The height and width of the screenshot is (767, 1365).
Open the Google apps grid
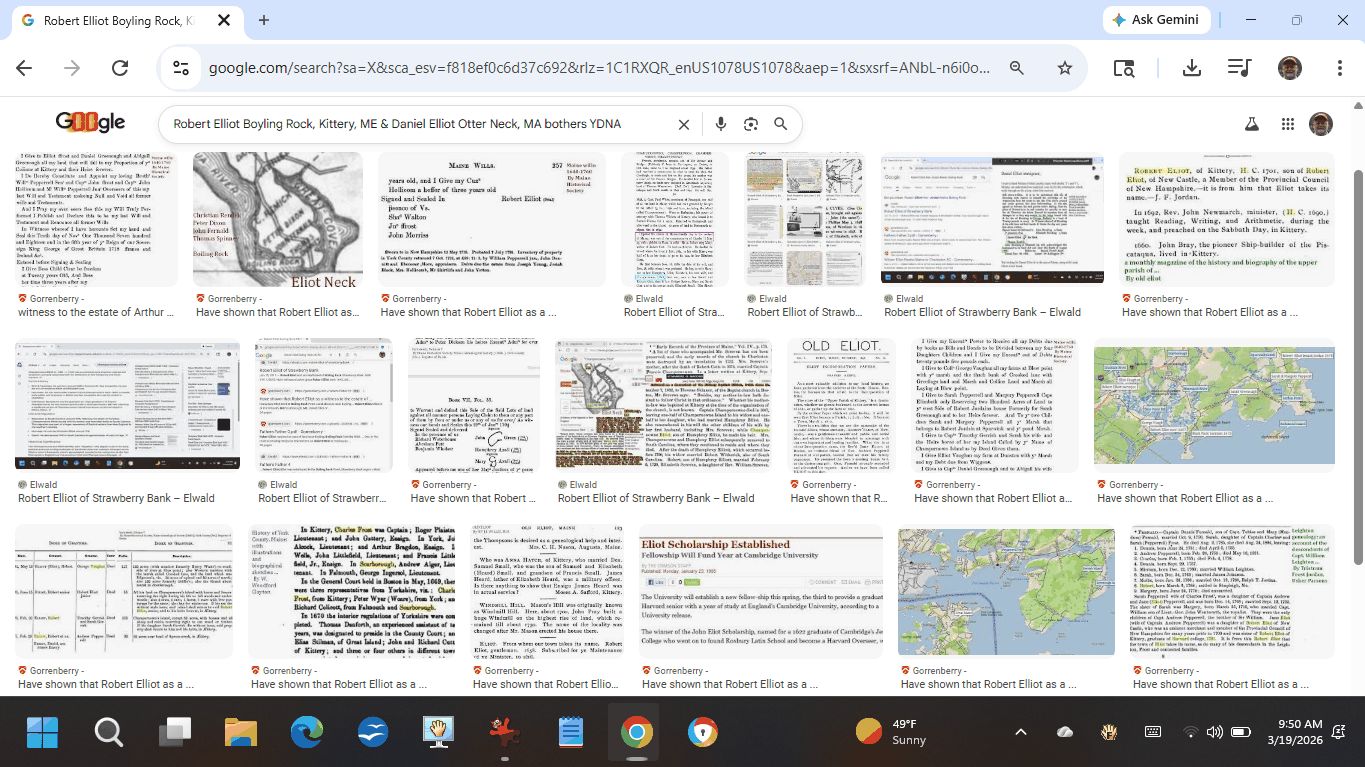pos(1288,124)
